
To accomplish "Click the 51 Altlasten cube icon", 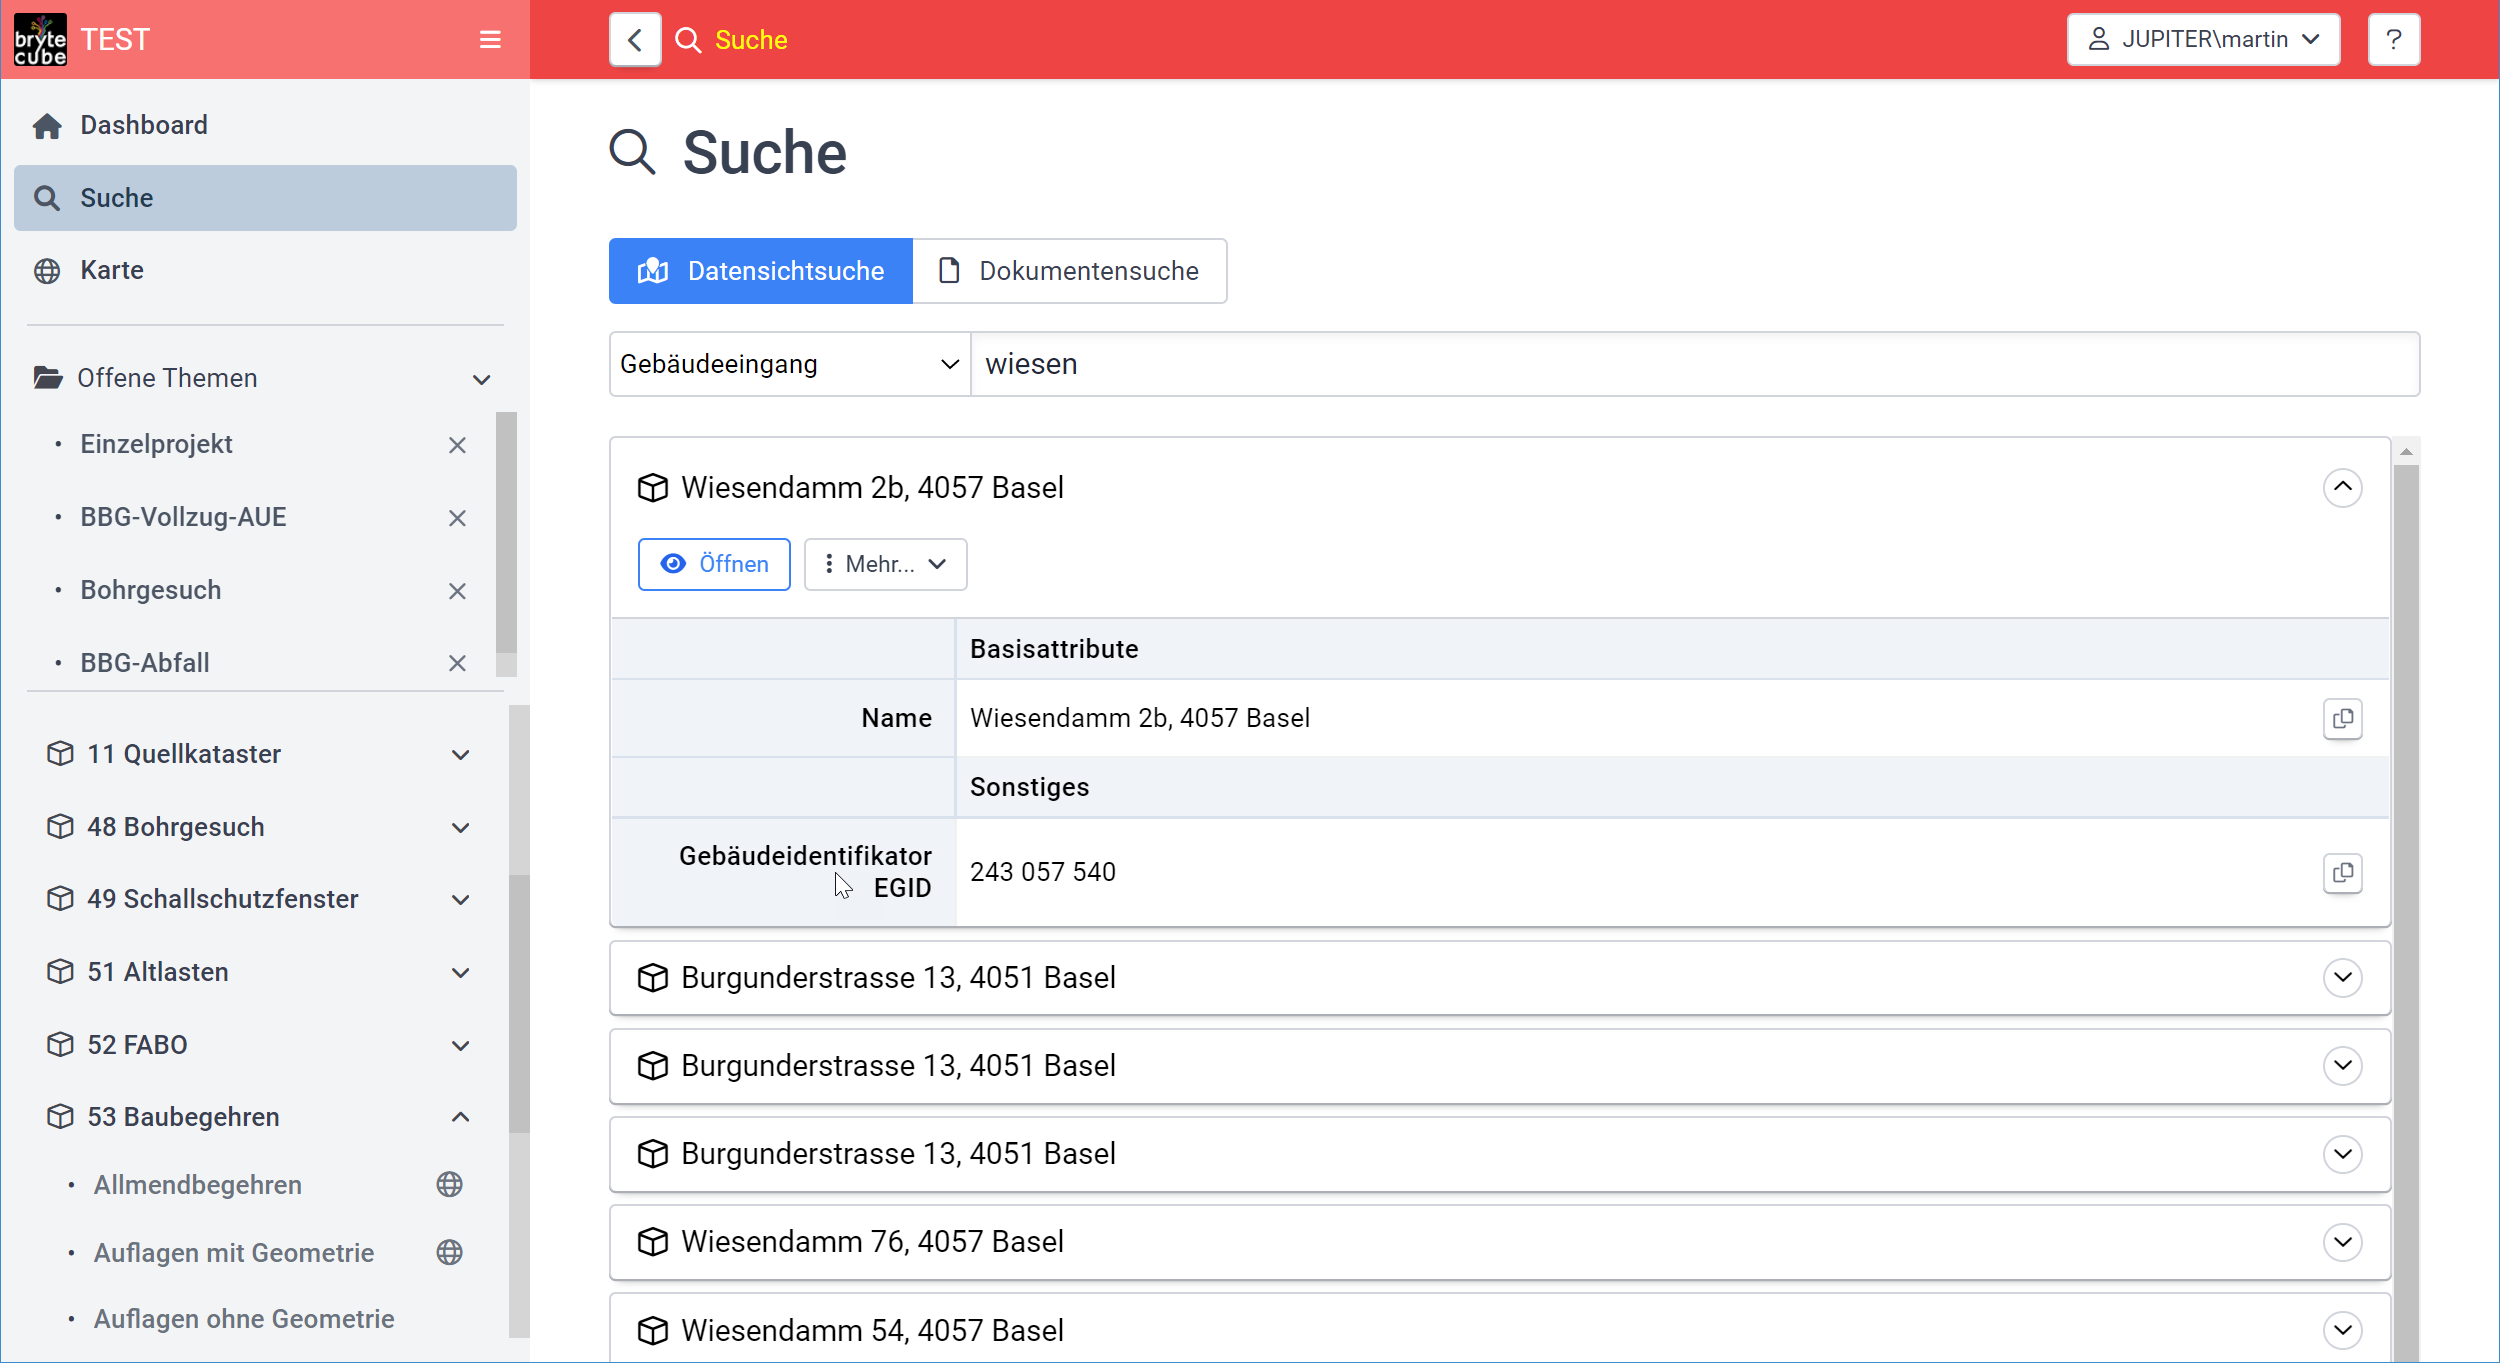I will 60,971.
